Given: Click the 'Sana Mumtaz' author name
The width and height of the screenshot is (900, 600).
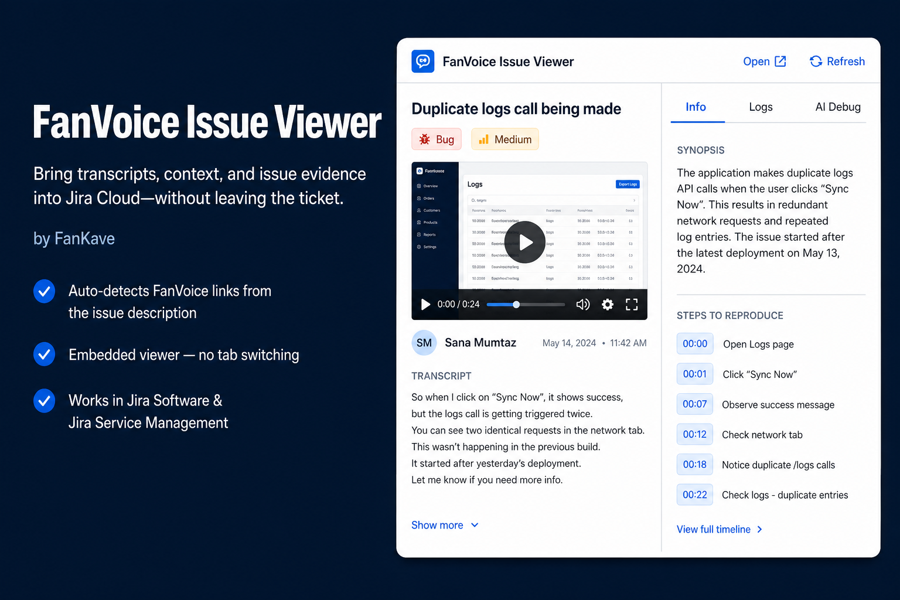Looking at the screenshot, I should coord(480,343).
